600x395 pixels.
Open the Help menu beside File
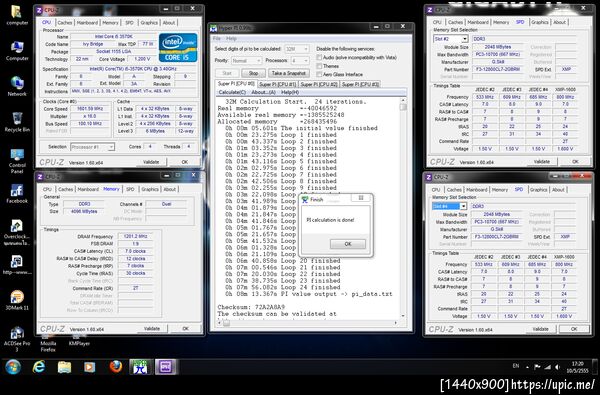[231, 39]
